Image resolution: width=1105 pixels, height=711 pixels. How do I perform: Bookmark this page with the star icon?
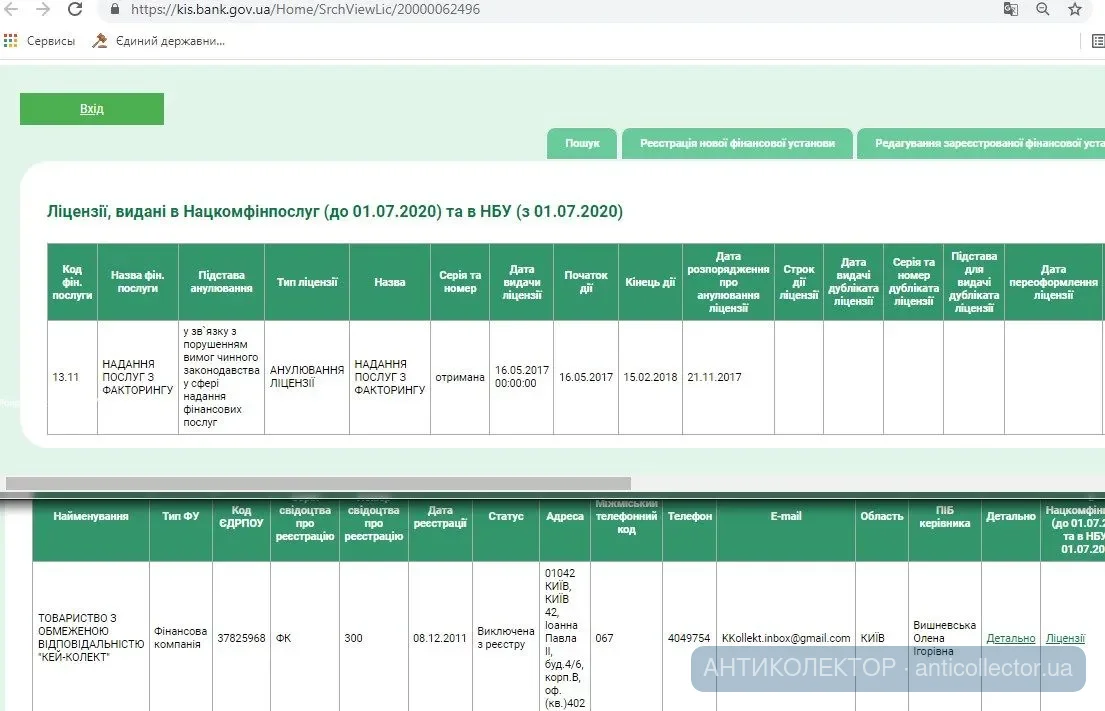(x=1075, y=9)
